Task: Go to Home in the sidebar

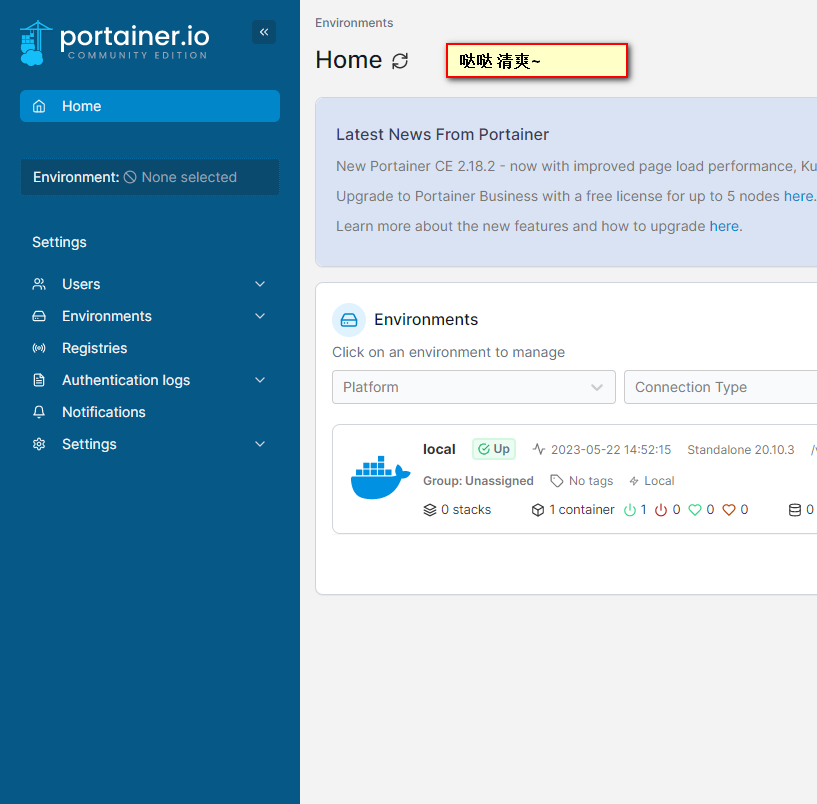Action: click(x=150, y=106)
